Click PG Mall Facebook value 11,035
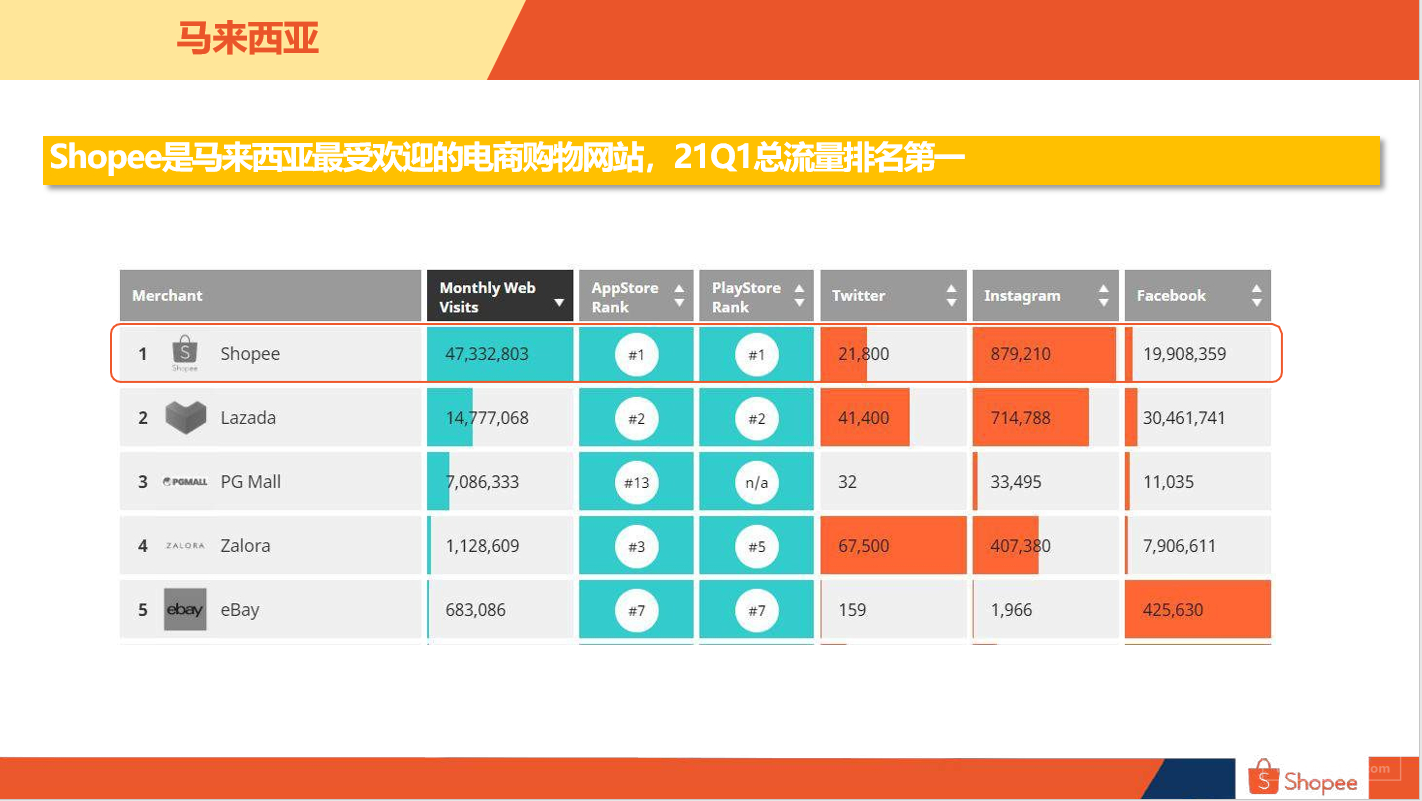This screenshot has height=801, width=1422. click(1168, 482)
